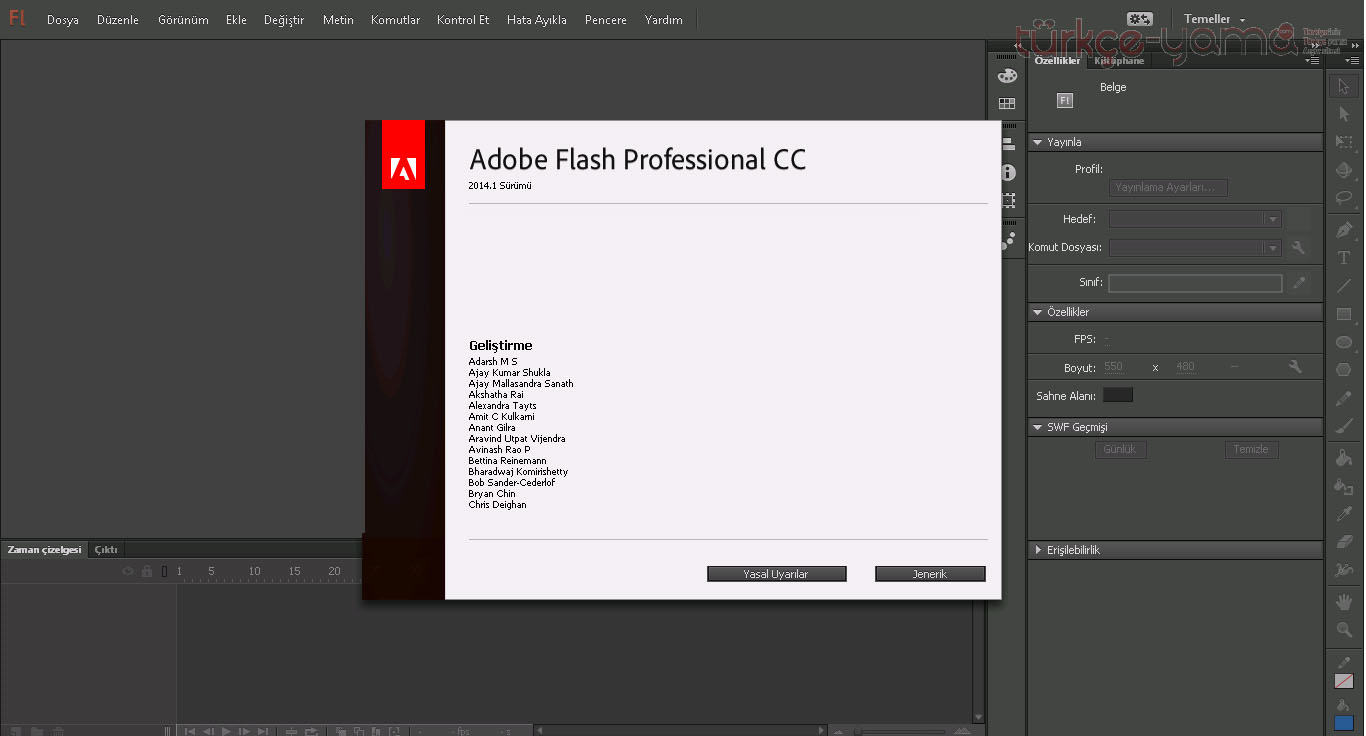Image resolution: width=1366 pixels, height=736 pixels.
Task: Toggle onion skin outlines in timeline footer
Action: click(359, 731)
